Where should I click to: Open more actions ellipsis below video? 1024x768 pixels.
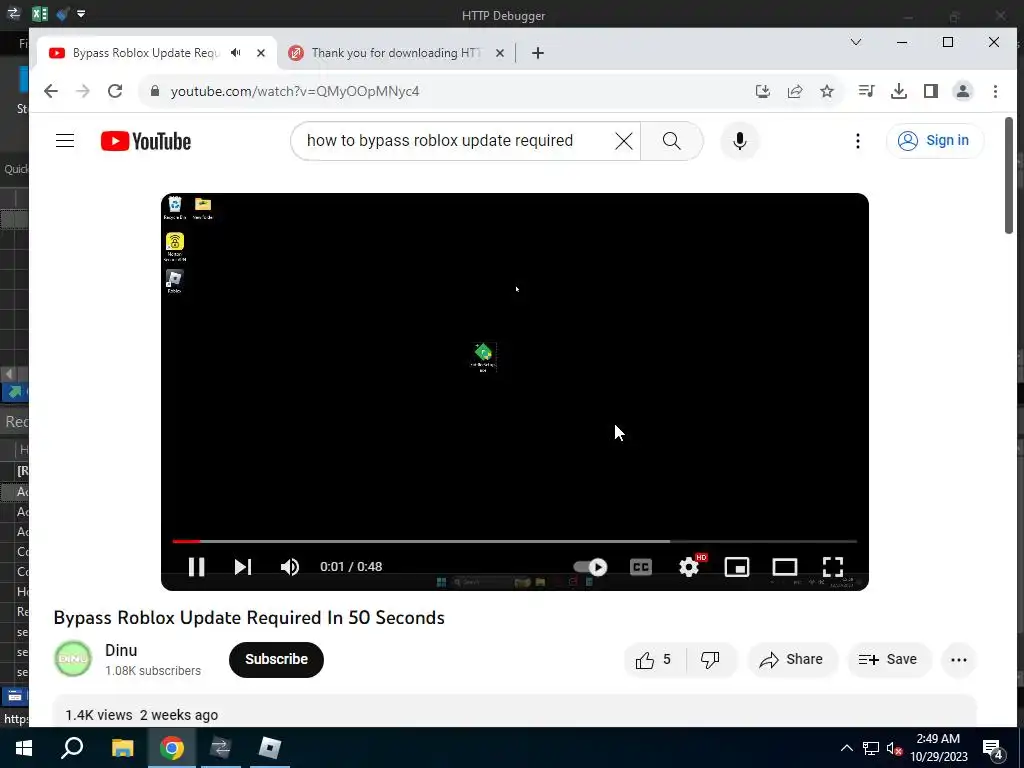(959, 660)
